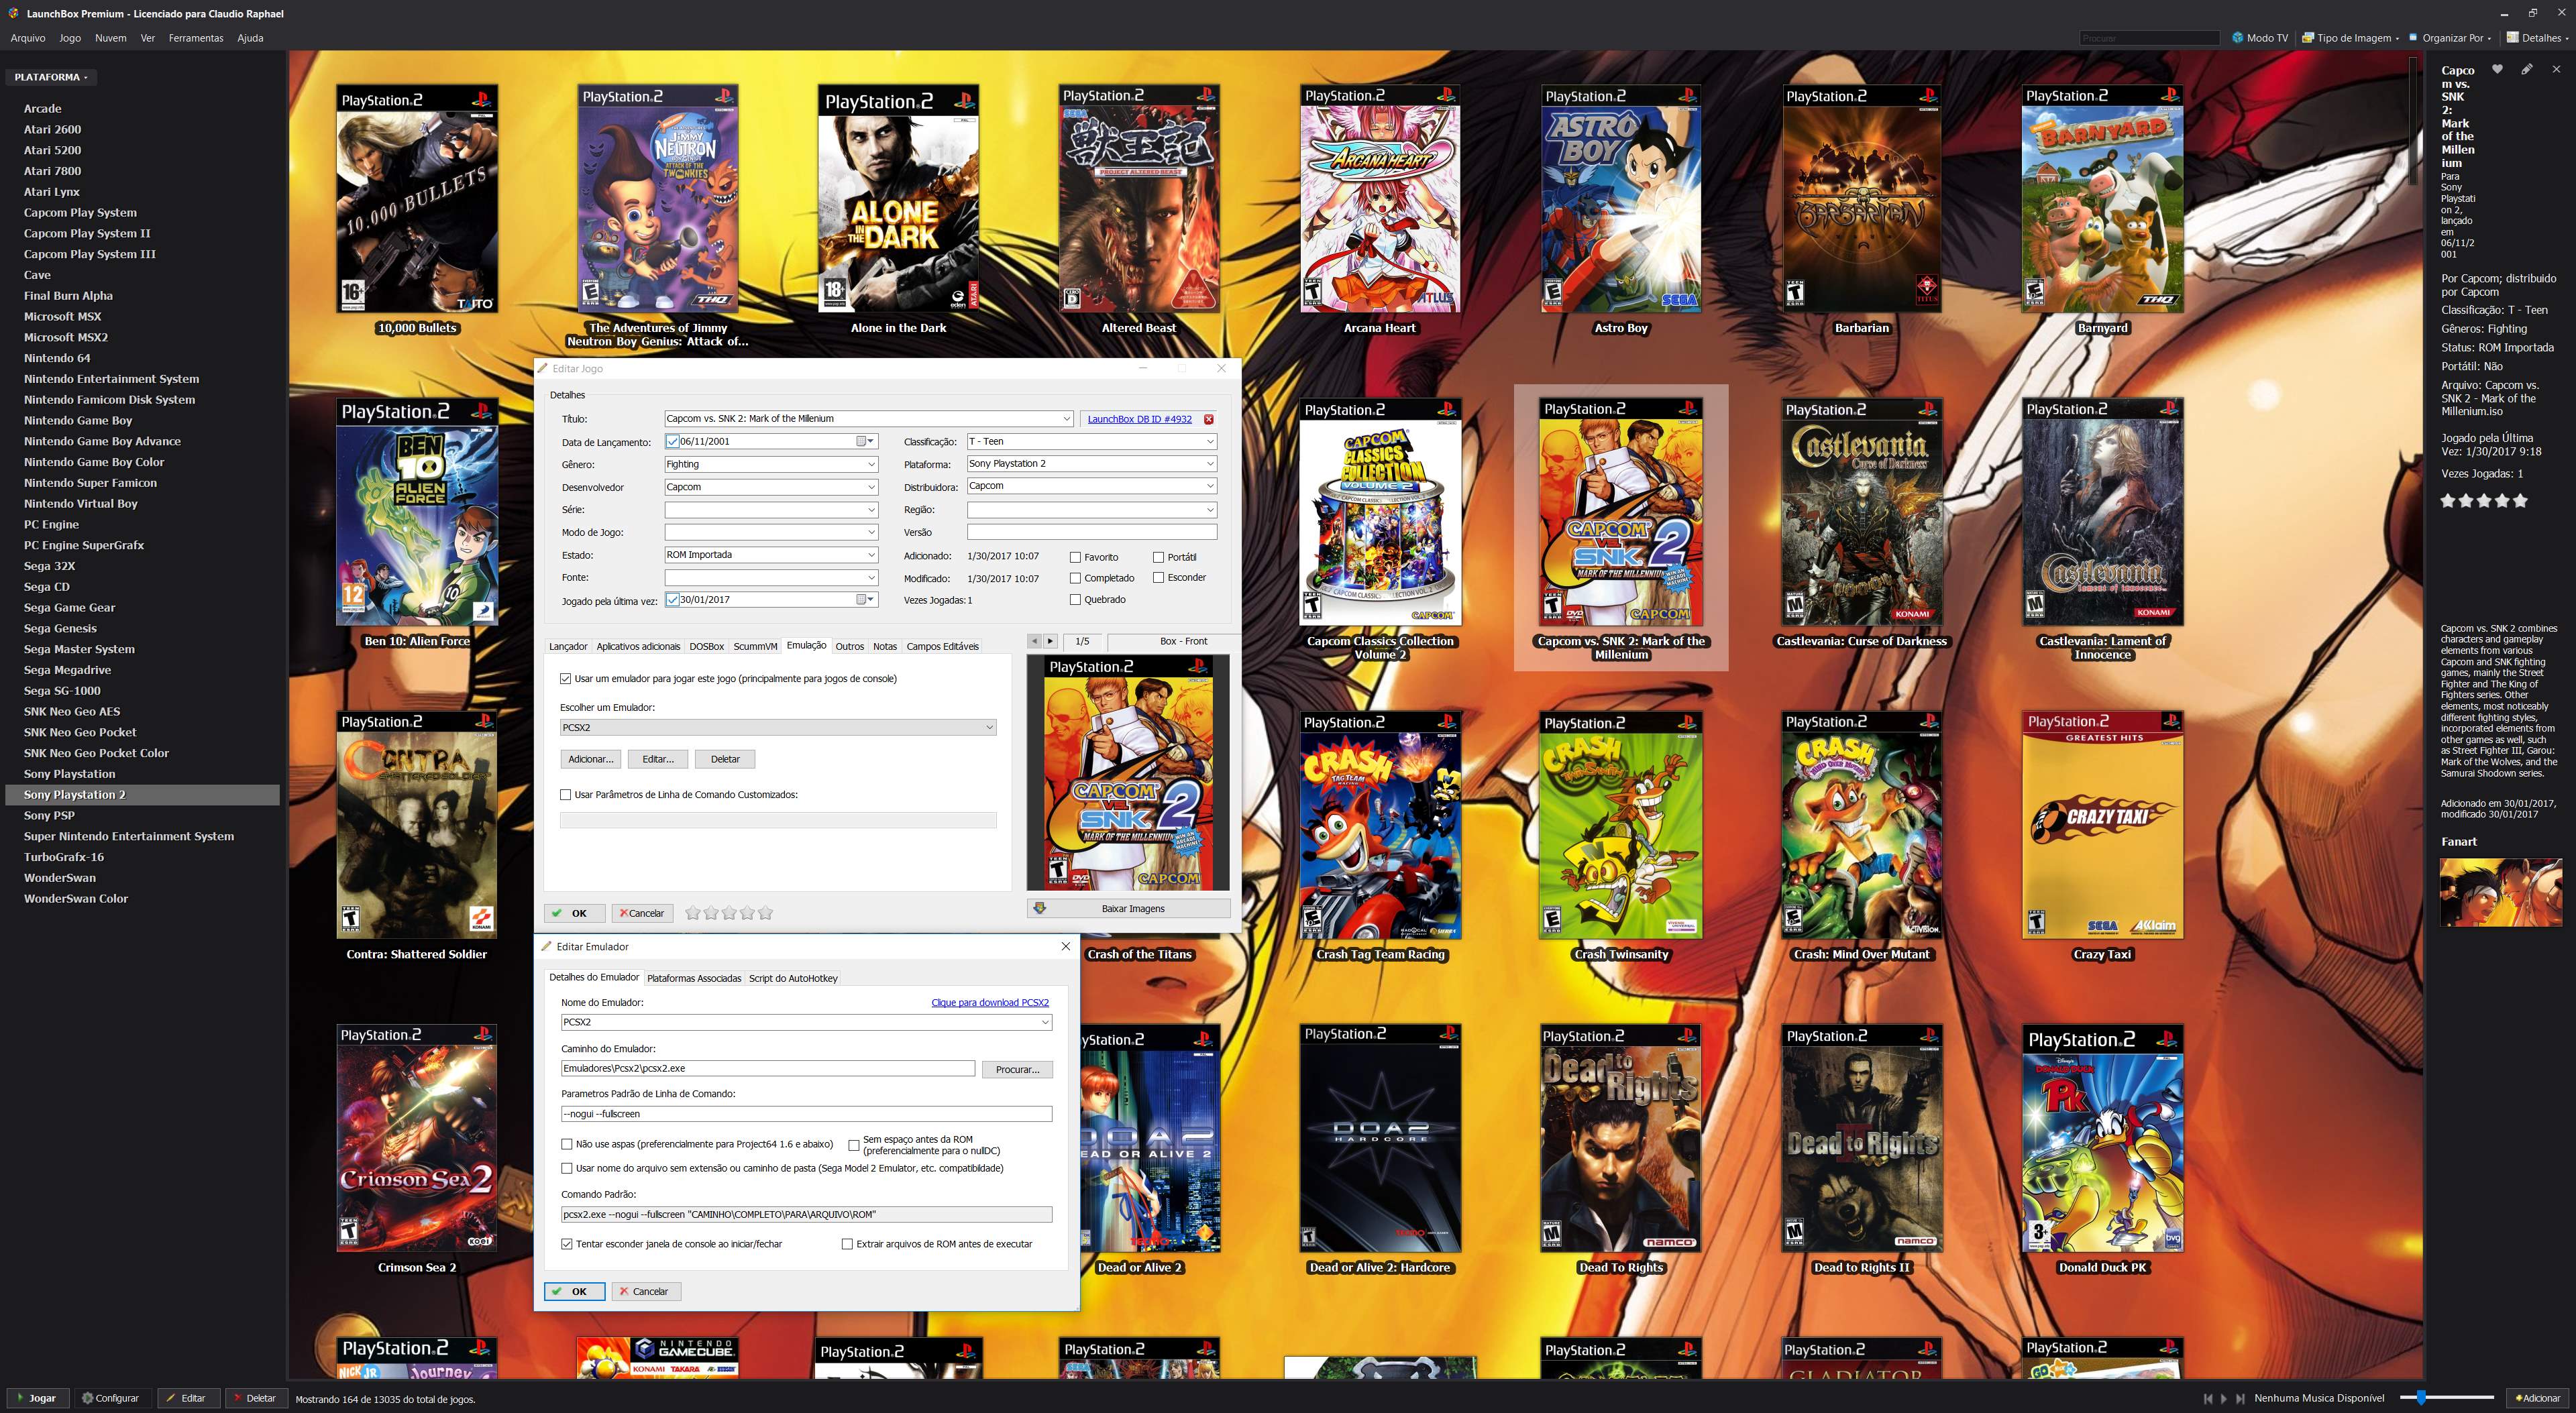Screen dimensions: 2576x1413
Task: Skip to next music track
Action: click(2241, 1398)
